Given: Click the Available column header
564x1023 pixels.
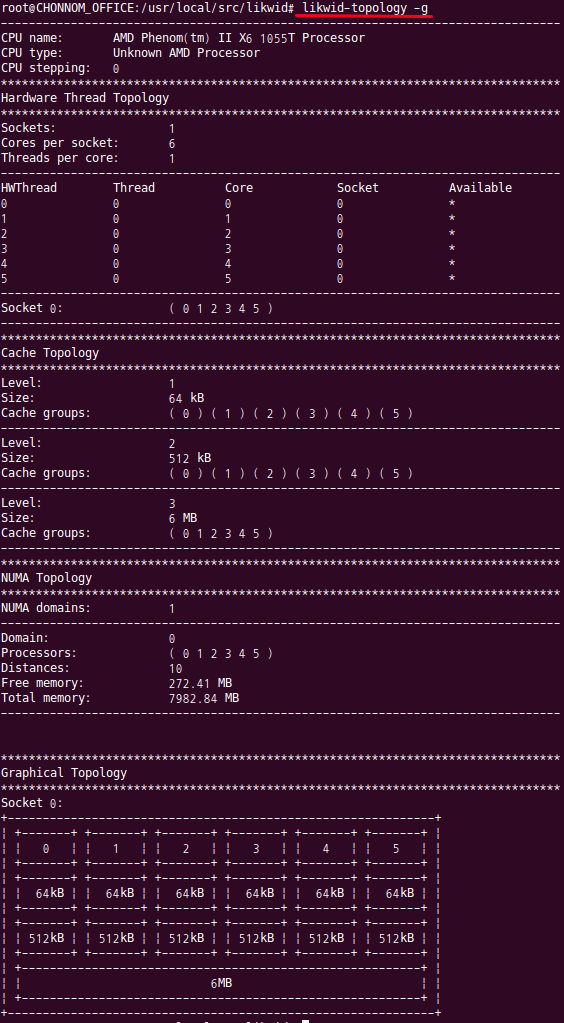Looking at the screenshot, I should click(480, 188).
